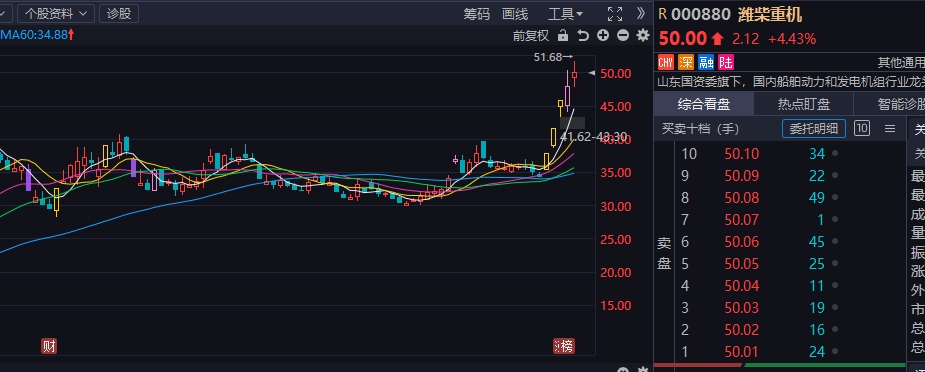The image size is (925, 372).
Task: Click the 诊股 button
Action: 119,13
